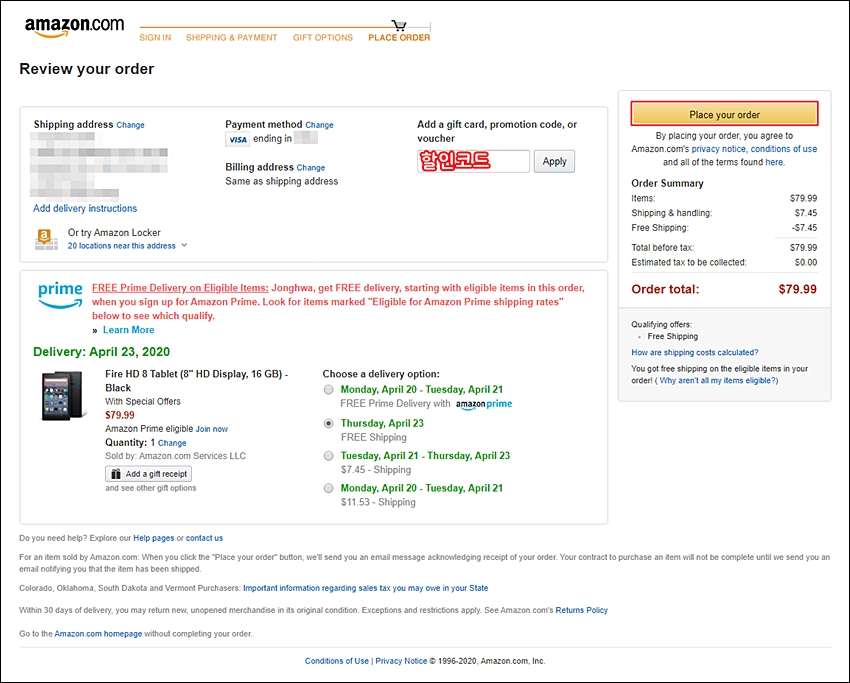Screen dimensions: 850x683
Task: Open footer Conditions of Use link
Action: [x=337, y=661]
